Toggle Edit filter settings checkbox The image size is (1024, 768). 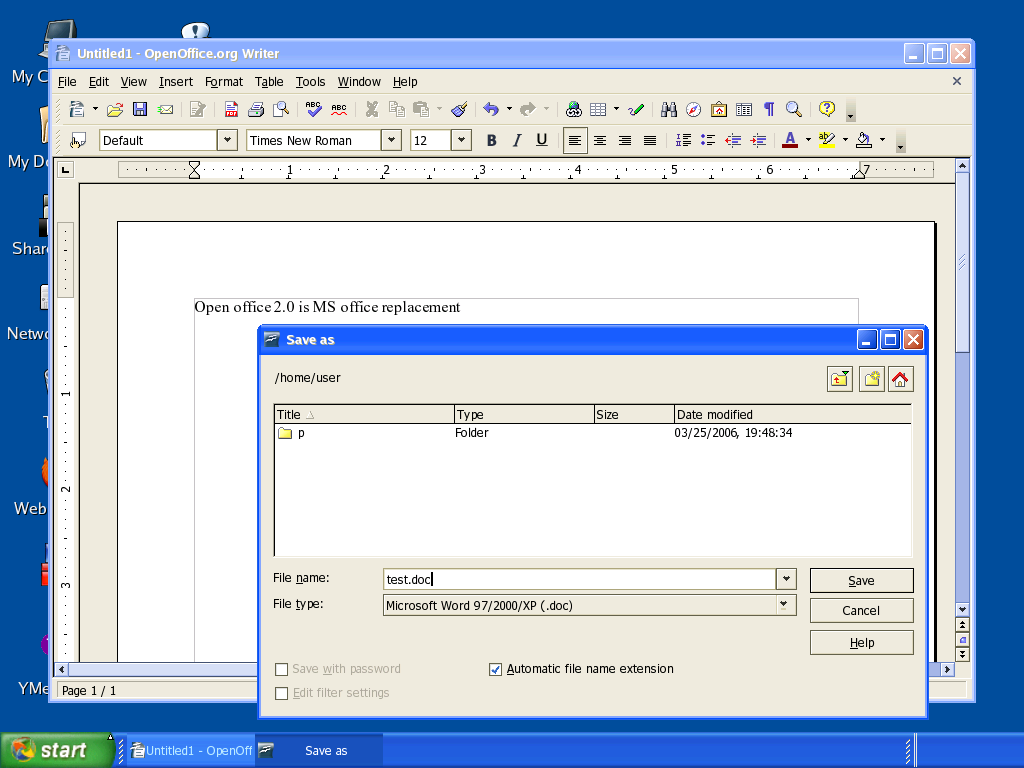coord(281,694)
